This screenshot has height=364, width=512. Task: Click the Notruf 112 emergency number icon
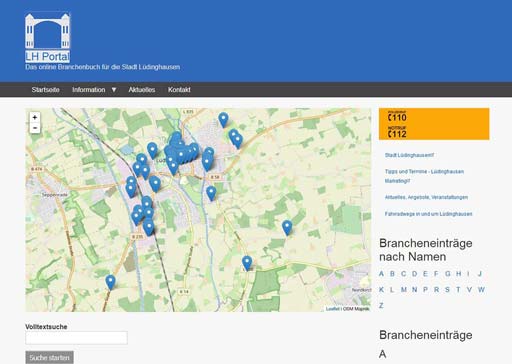pyautogui.click(x=397, y=133)
